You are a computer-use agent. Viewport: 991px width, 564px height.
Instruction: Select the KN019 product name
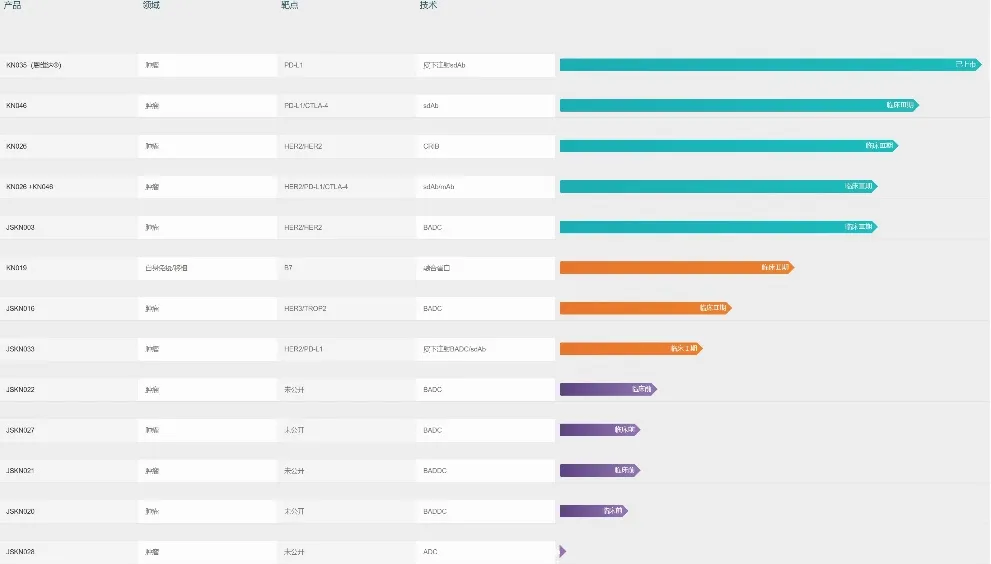pyautogui.click(x=17, y=268)
